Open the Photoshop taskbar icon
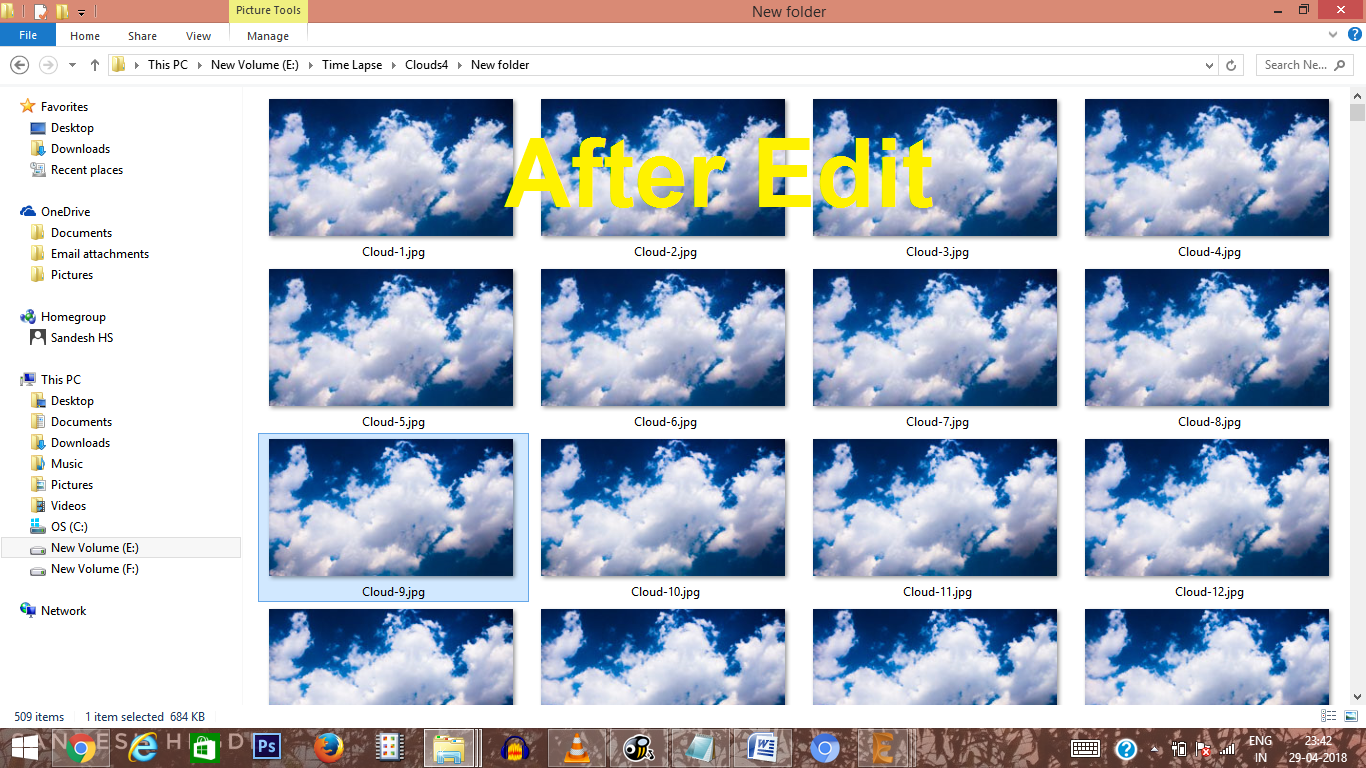Image resolution: width=1366 pixels, height=768 pixels. 266,747
